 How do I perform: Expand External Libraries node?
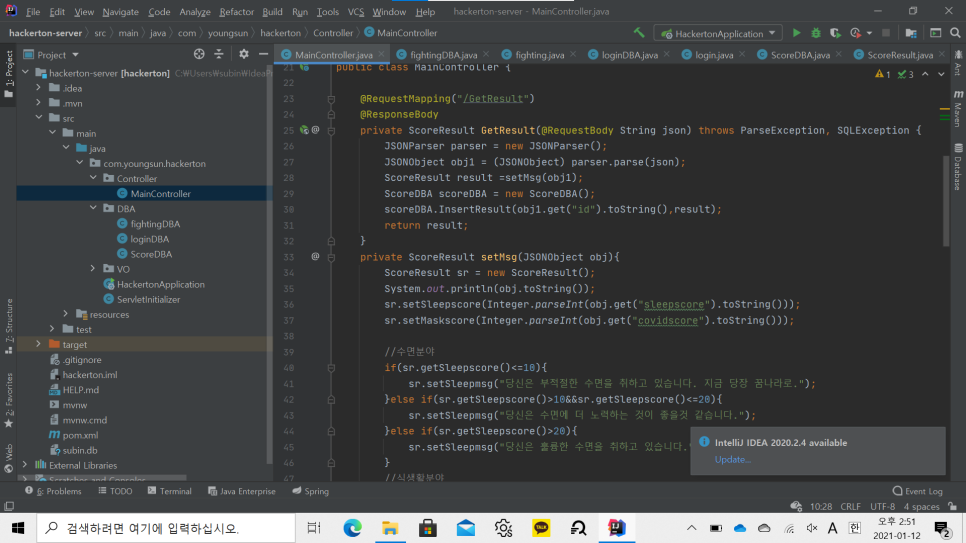25,465
